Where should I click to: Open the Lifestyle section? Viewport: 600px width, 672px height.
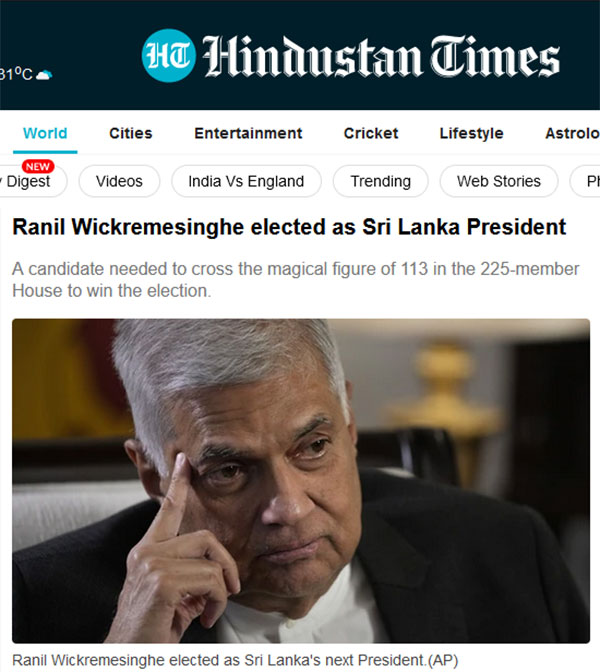click(x=471, y=133)
